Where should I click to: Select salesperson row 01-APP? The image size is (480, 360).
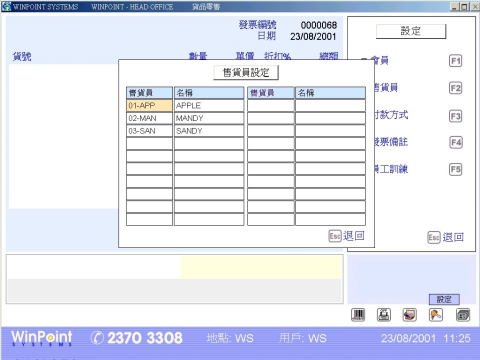pyautogui.click(x=149, y=106)
